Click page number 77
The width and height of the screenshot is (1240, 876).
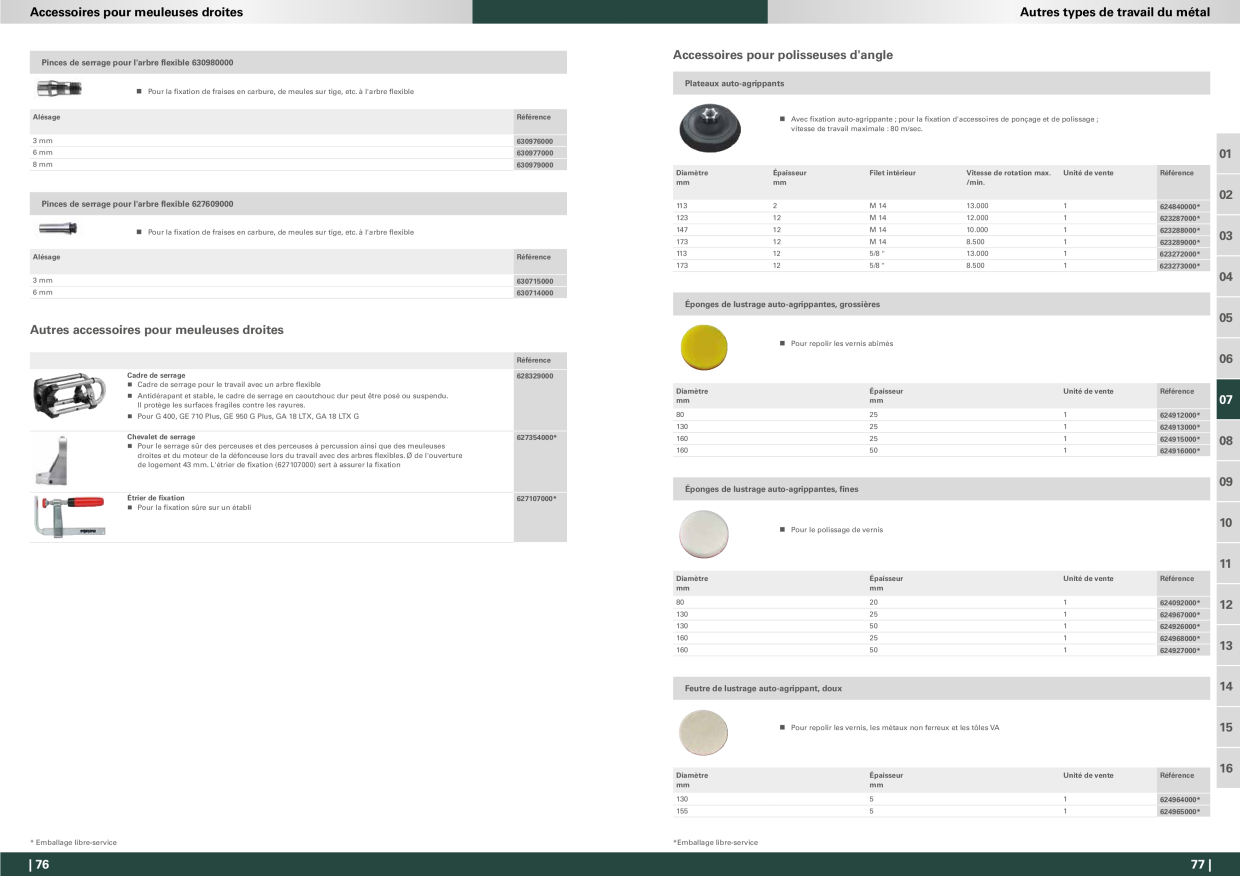coord(1200,865)
